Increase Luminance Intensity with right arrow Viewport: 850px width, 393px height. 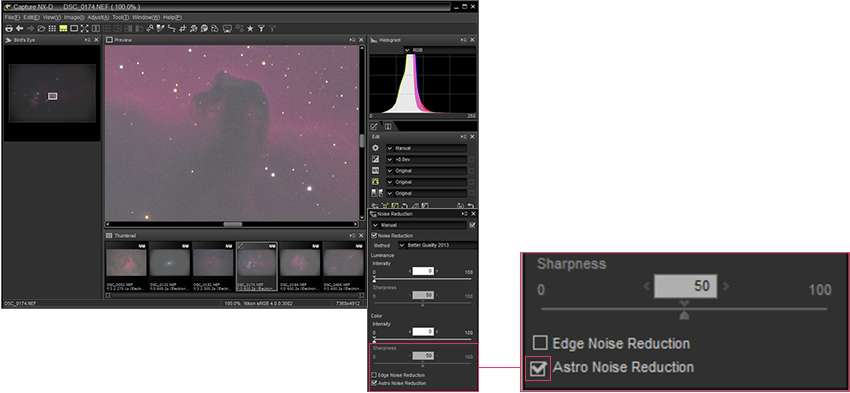coord(437,271)
